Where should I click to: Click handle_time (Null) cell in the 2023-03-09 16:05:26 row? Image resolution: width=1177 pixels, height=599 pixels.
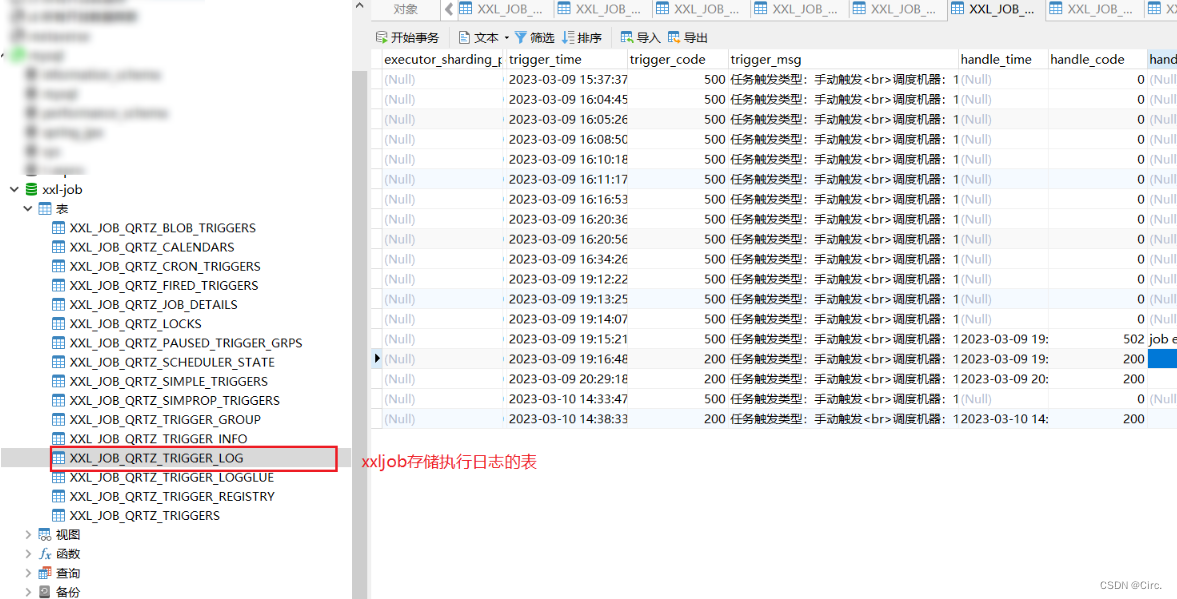(1004, 119)
